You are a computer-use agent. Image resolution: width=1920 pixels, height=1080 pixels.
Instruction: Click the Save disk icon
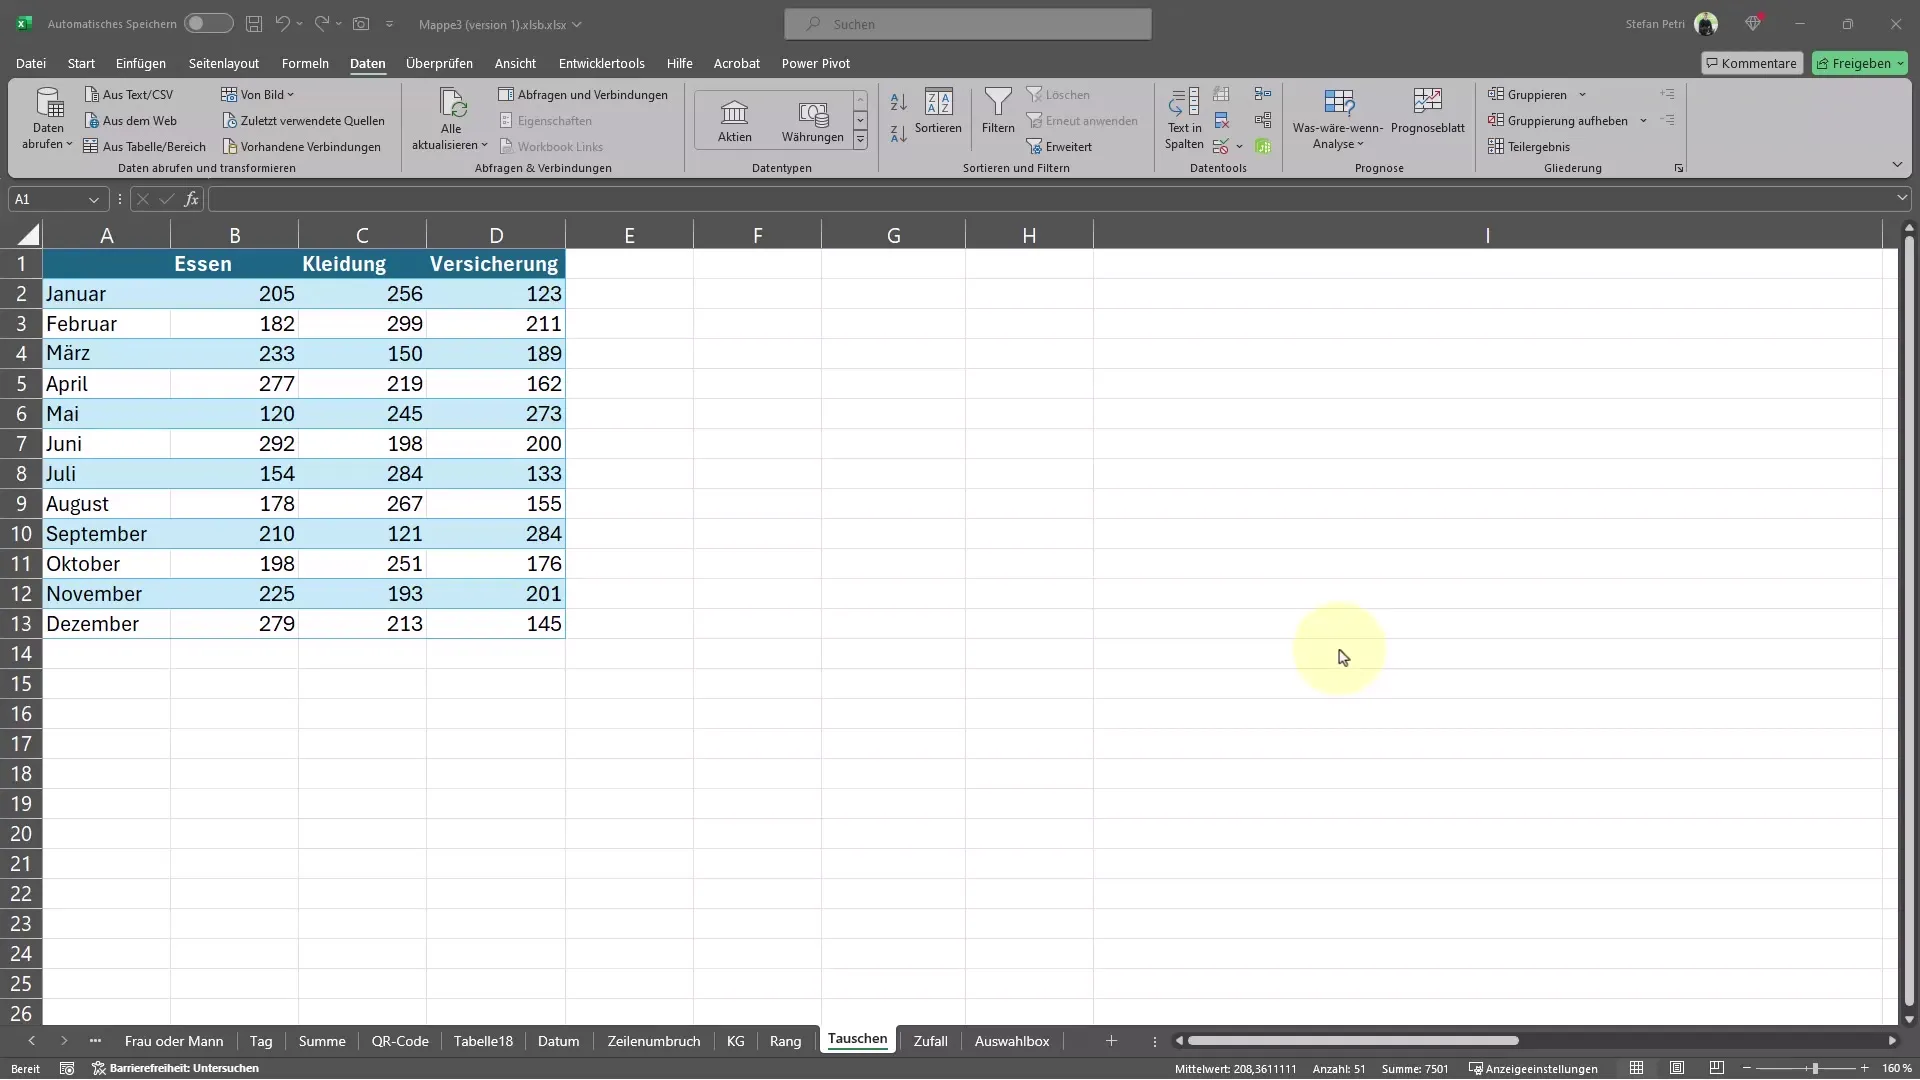254,23
